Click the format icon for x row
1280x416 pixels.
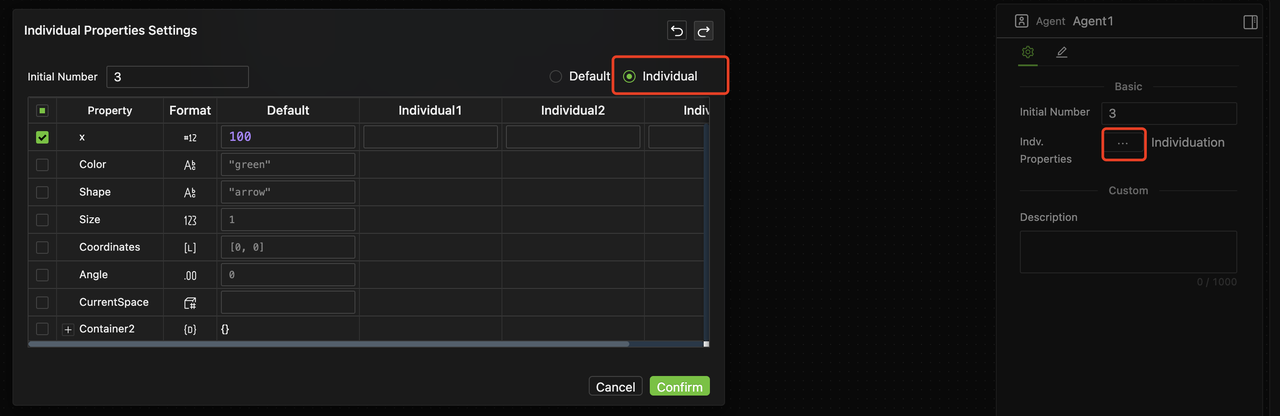point(190,137)
